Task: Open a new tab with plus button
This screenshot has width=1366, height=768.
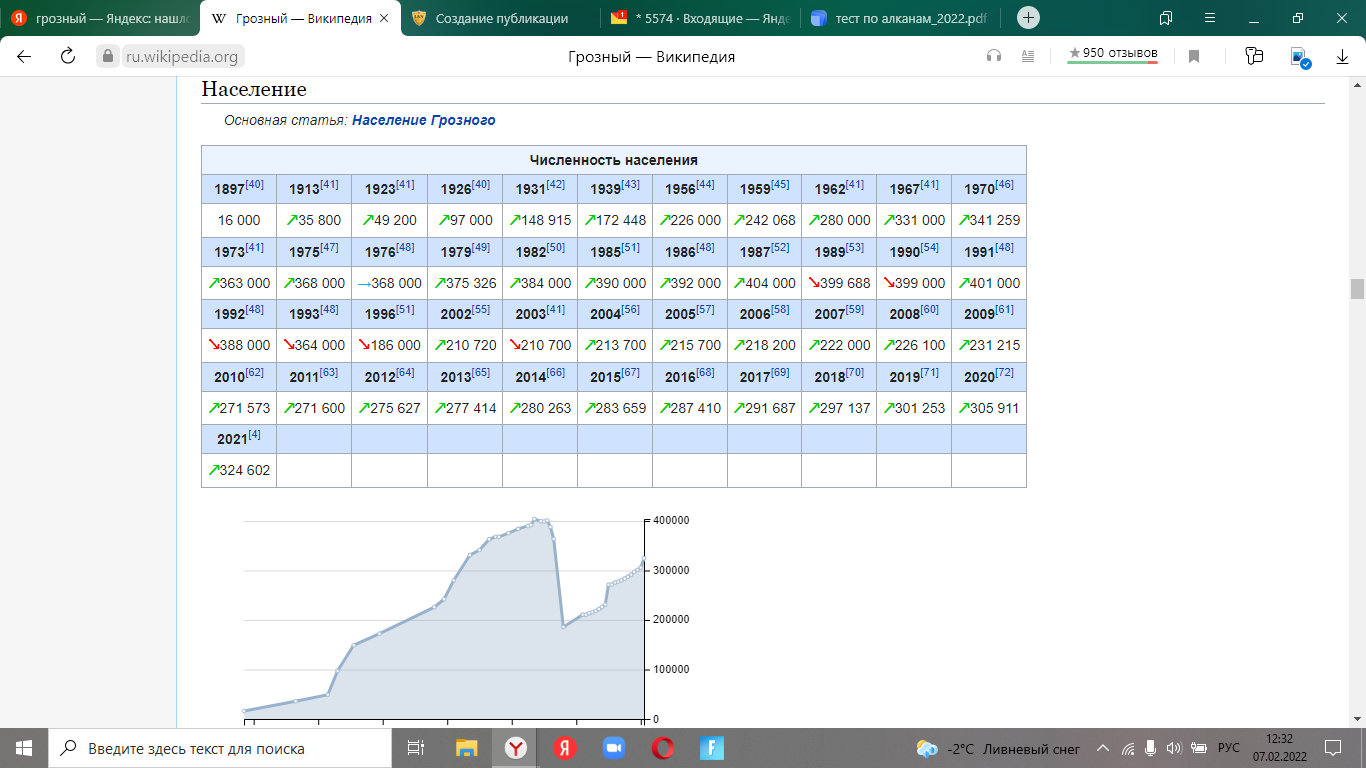Action: click(1028, 18)
